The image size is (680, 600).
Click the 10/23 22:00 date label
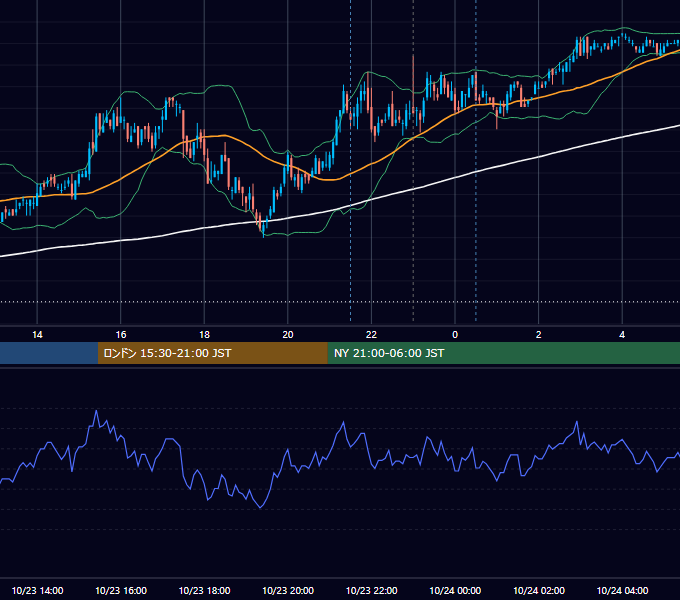(x=371, y=590)
